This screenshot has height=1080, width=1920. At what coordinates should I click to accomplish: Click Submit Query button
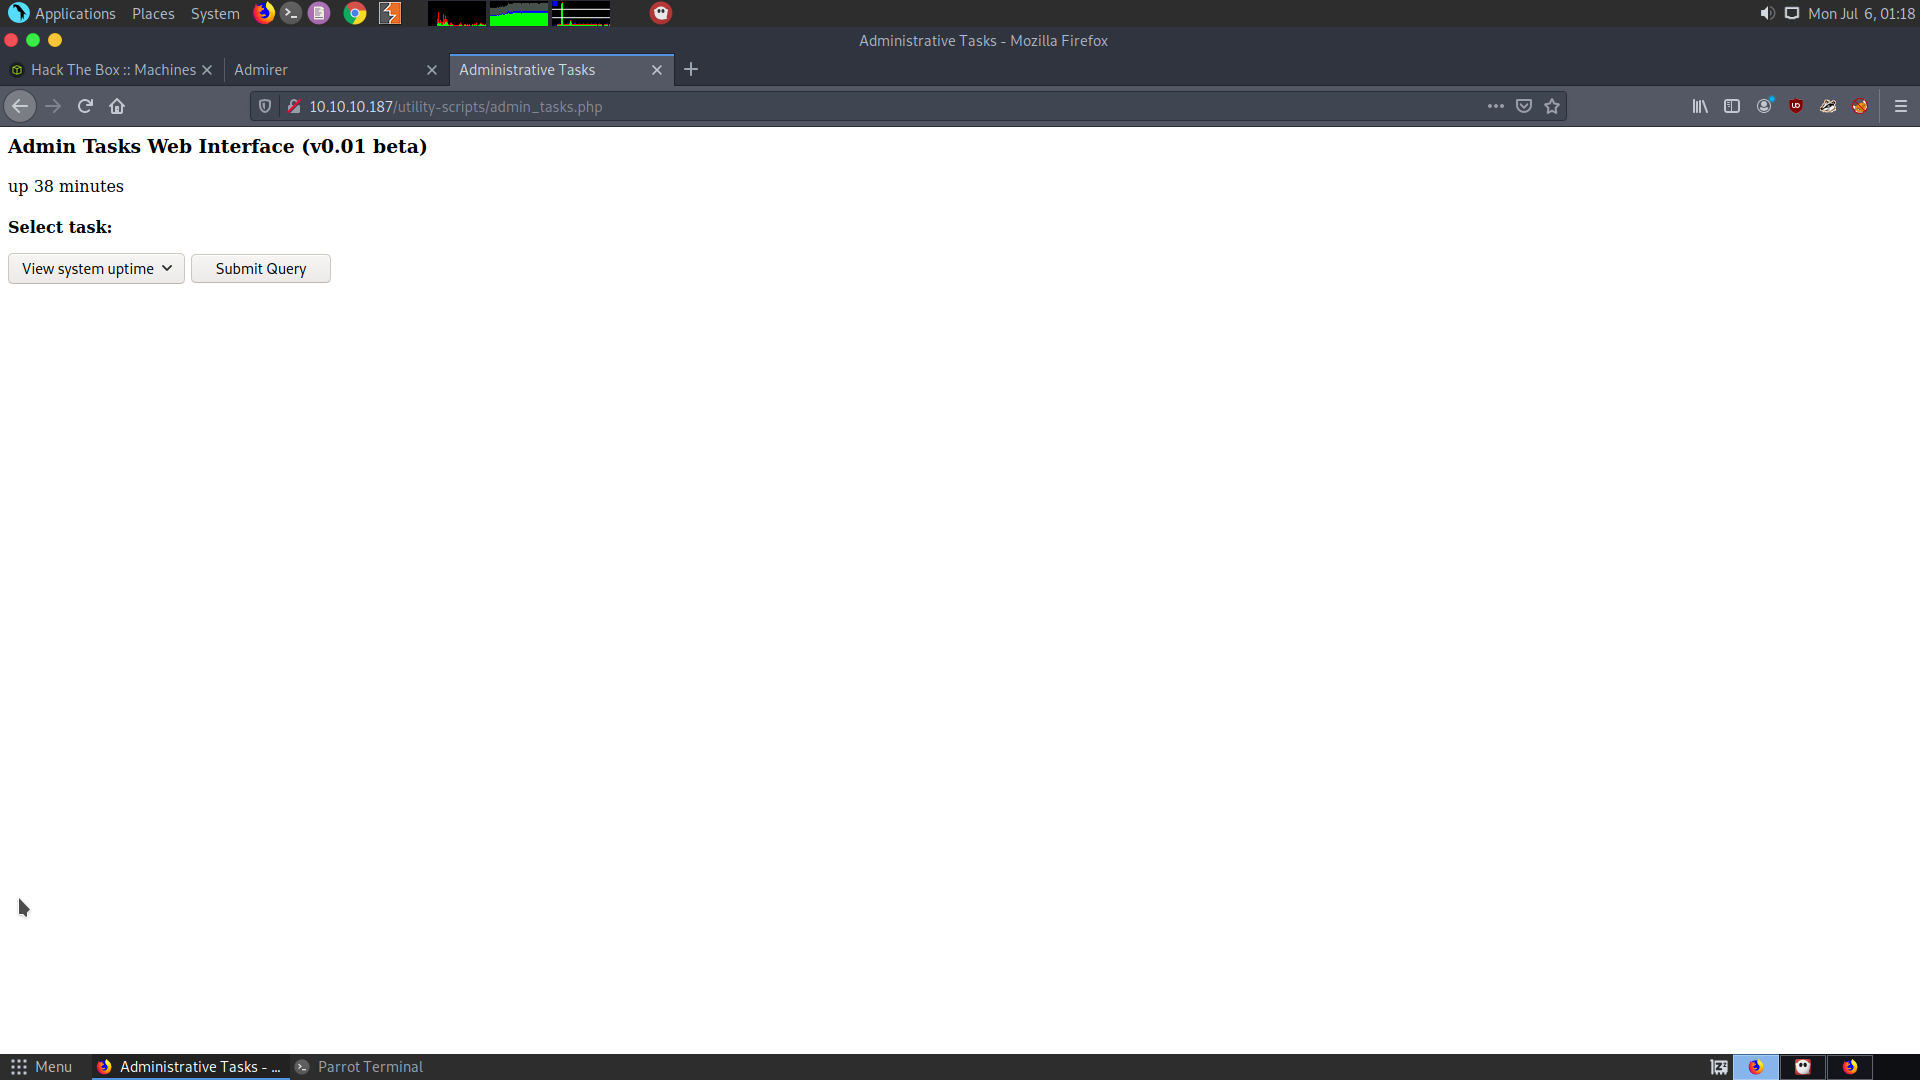coord(260,268)
